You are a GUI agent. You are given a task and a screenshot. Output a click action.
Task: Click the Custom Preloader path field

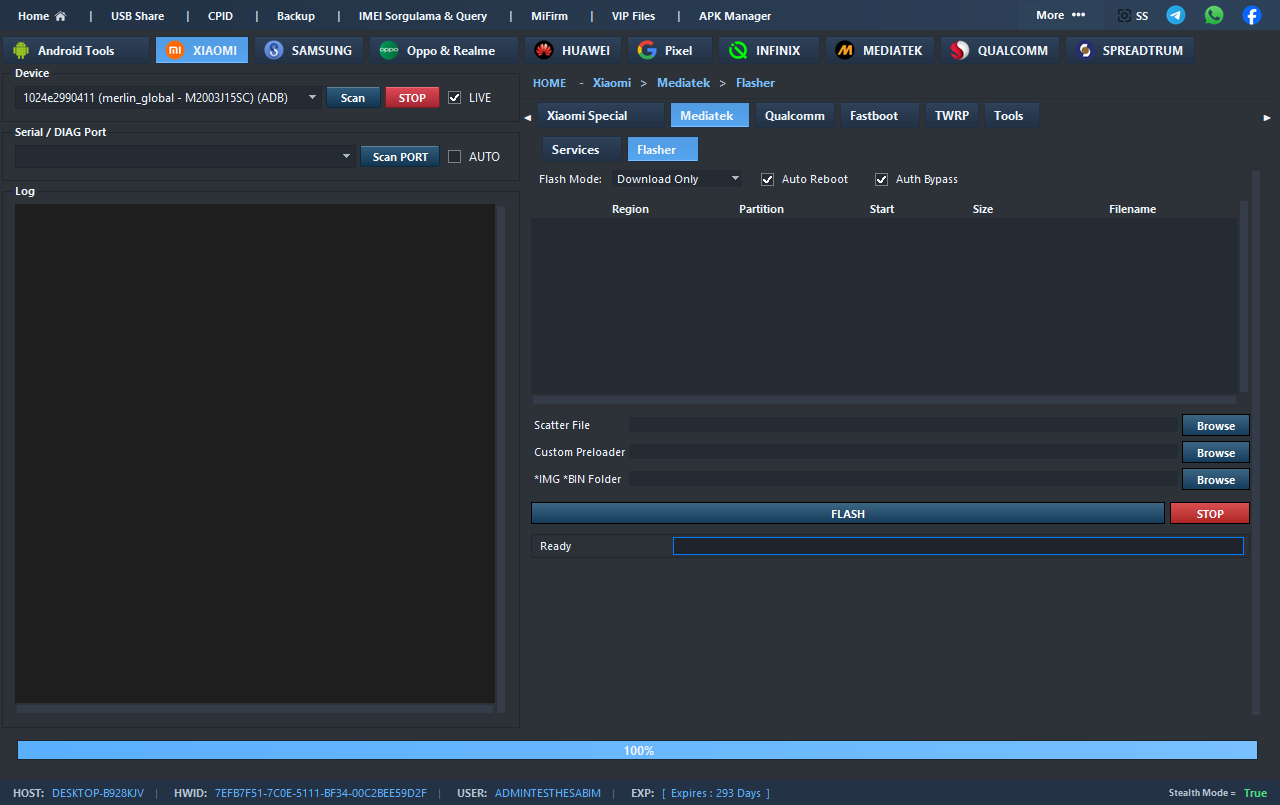pos(903,452)
